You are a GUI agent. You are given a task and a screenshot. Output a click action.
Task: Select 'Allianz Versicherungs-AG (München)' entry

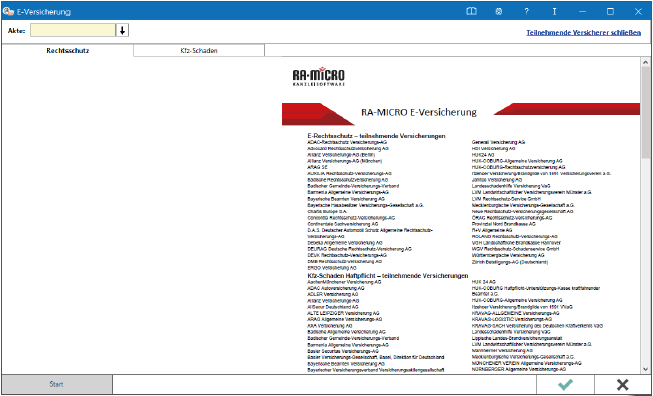(344, 161)
